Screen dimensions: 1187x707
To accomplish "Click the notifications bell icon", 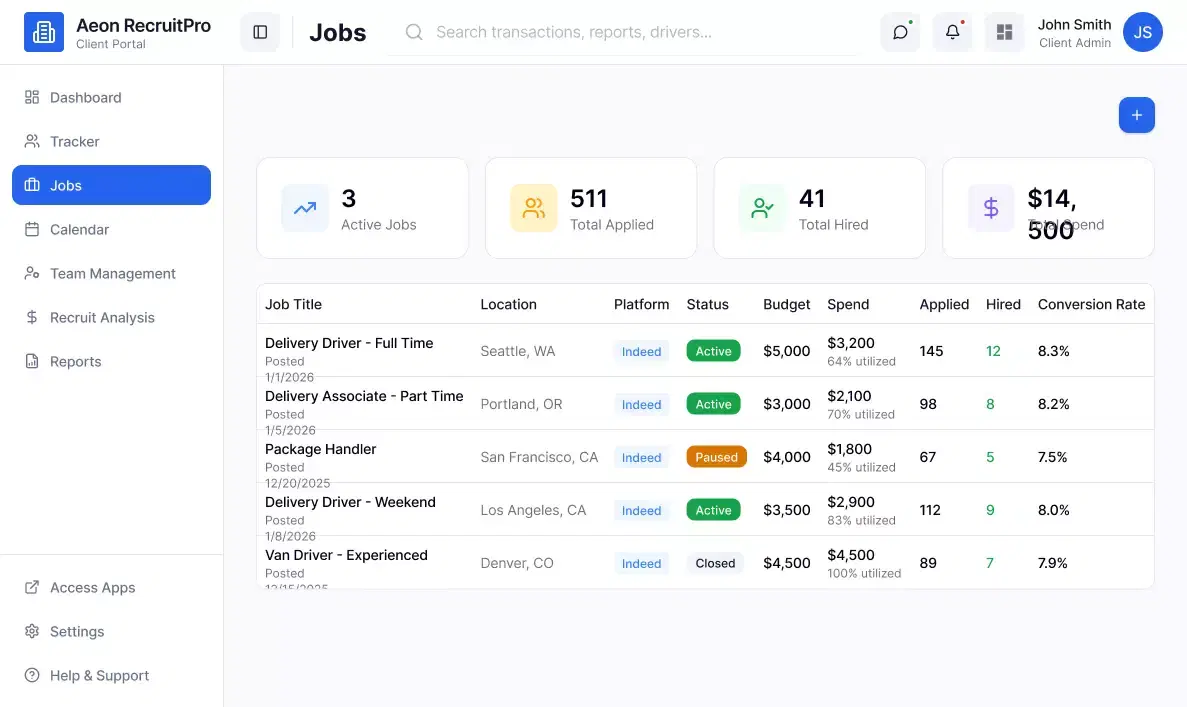I will point(952,32).
